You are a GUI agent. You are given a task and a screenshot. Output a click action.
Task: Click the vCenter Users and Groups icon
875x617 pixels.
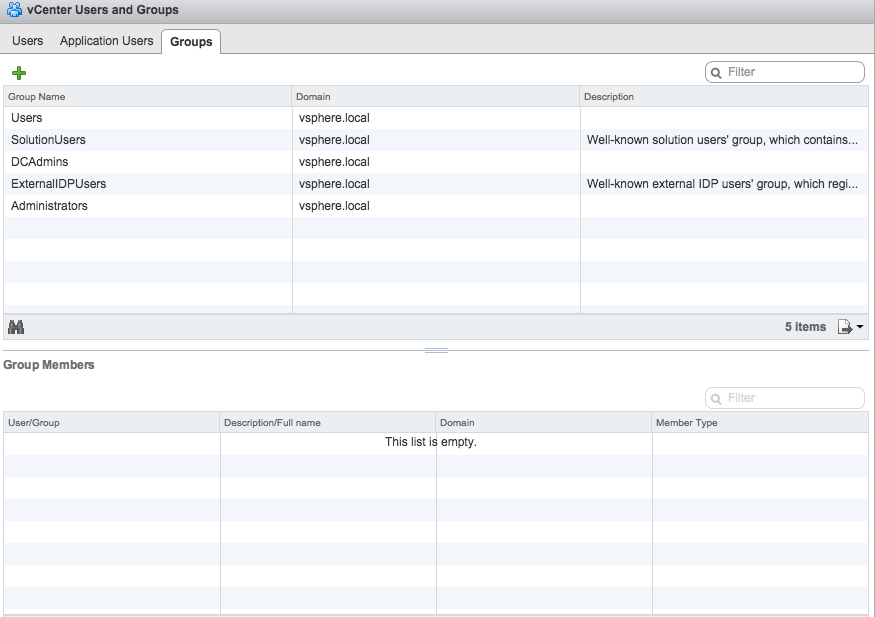point(14,9)
